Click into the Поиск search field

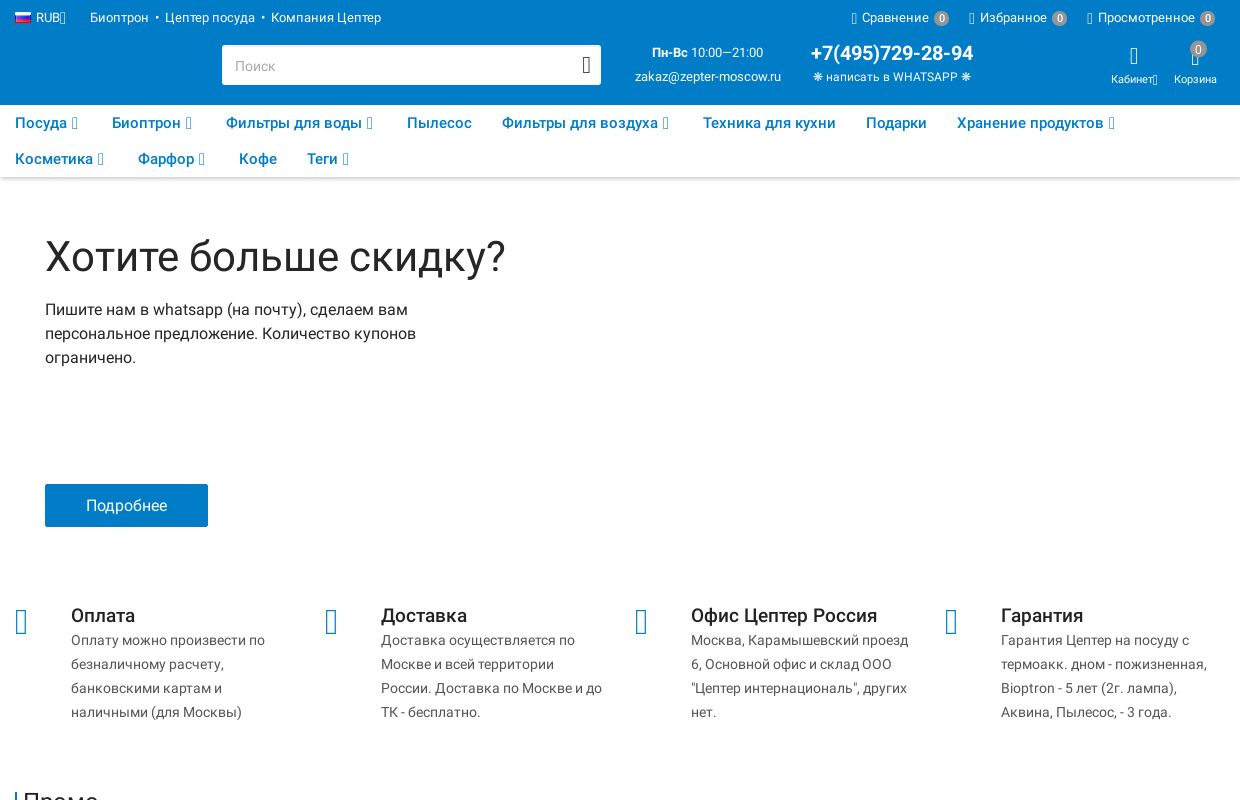click(400, 66)
